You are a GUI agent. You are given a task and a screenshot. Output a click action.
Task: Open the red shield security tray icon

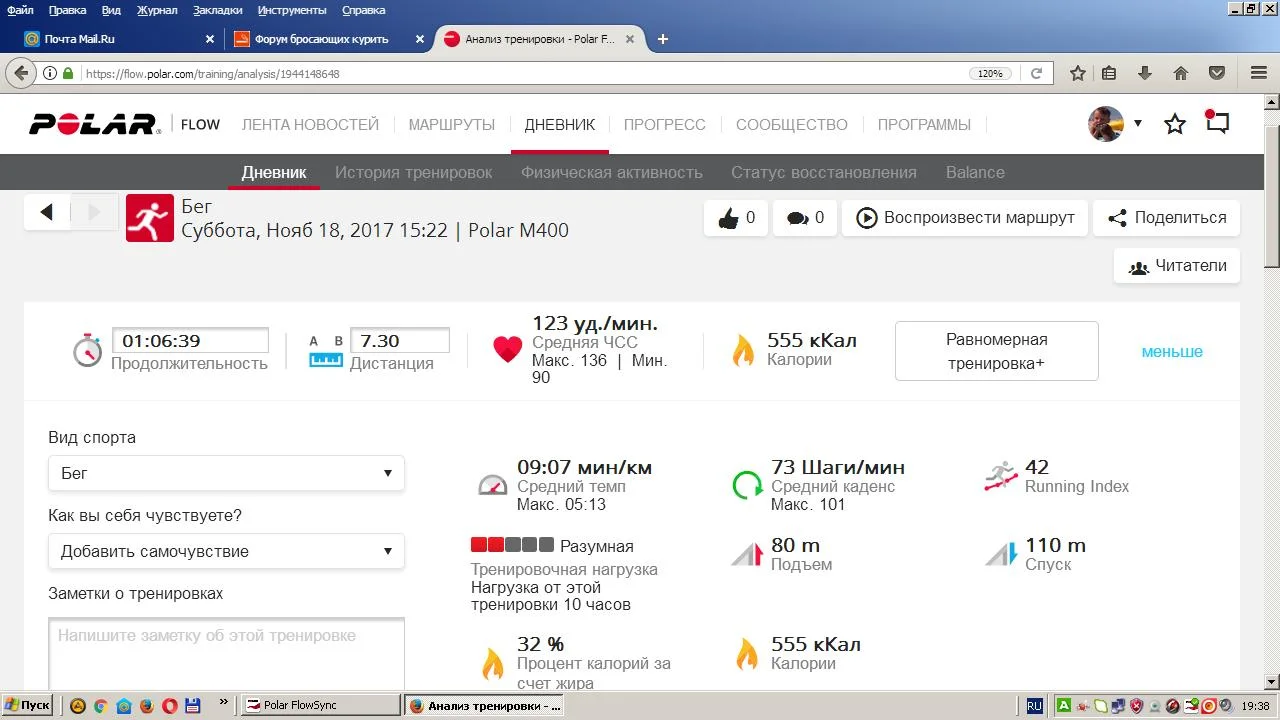[x=1136, y=705]
